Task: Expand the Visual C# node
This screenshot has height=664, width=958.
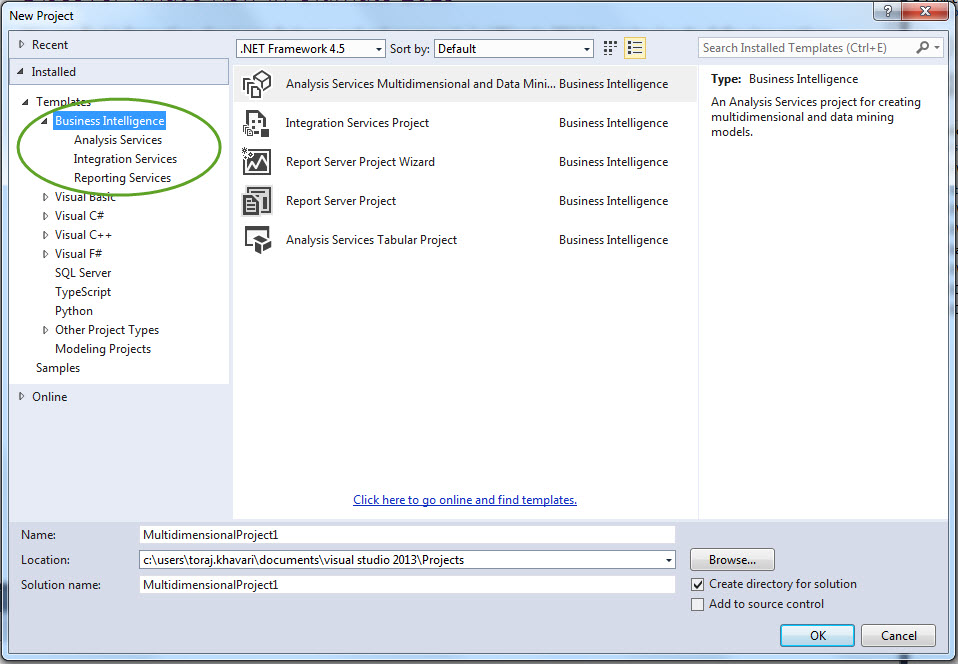Action: [x=45, y=216]
